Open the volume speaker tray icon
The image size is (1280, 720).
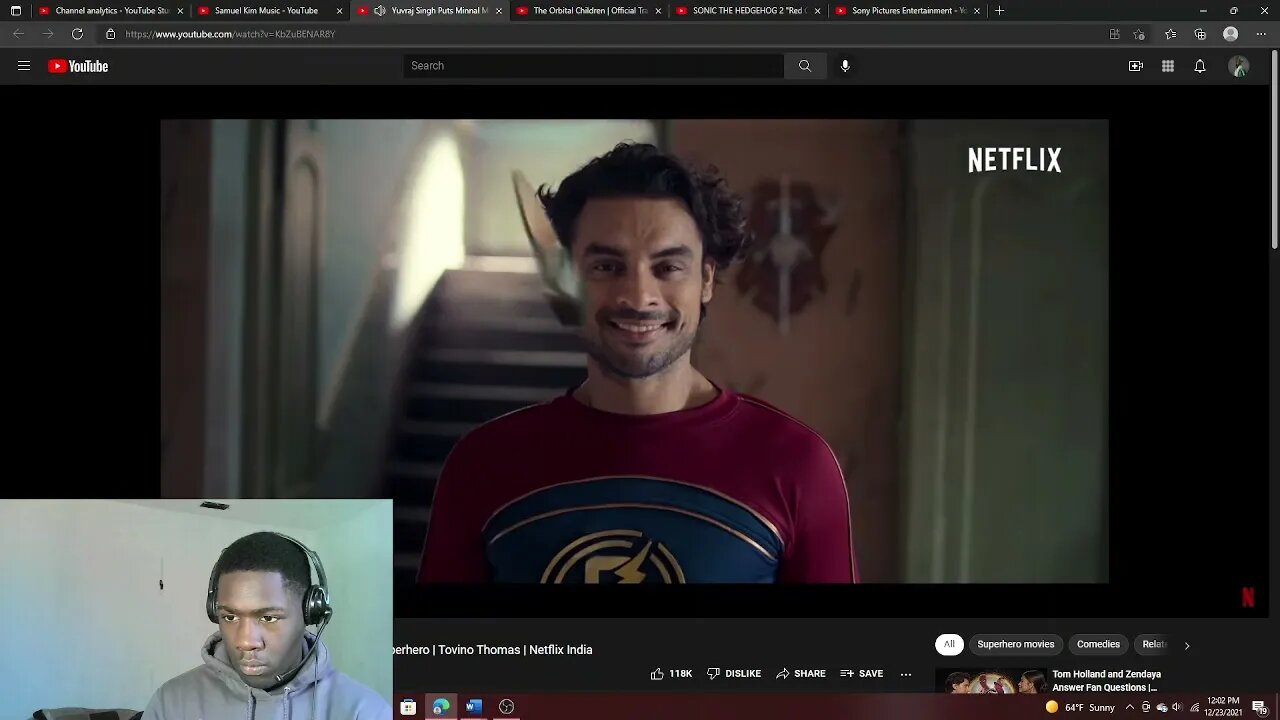pyautogui.click(x=1177, y=707)
